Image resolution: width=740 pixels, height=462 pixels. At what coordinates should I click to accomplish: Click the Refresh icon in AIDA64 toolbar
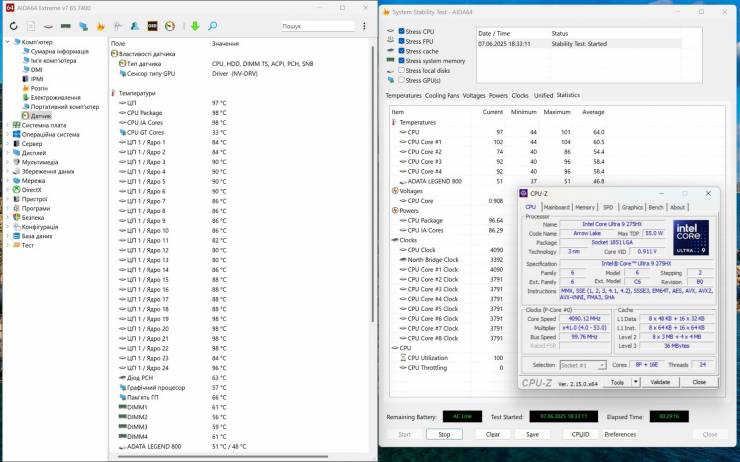point(13,26)
